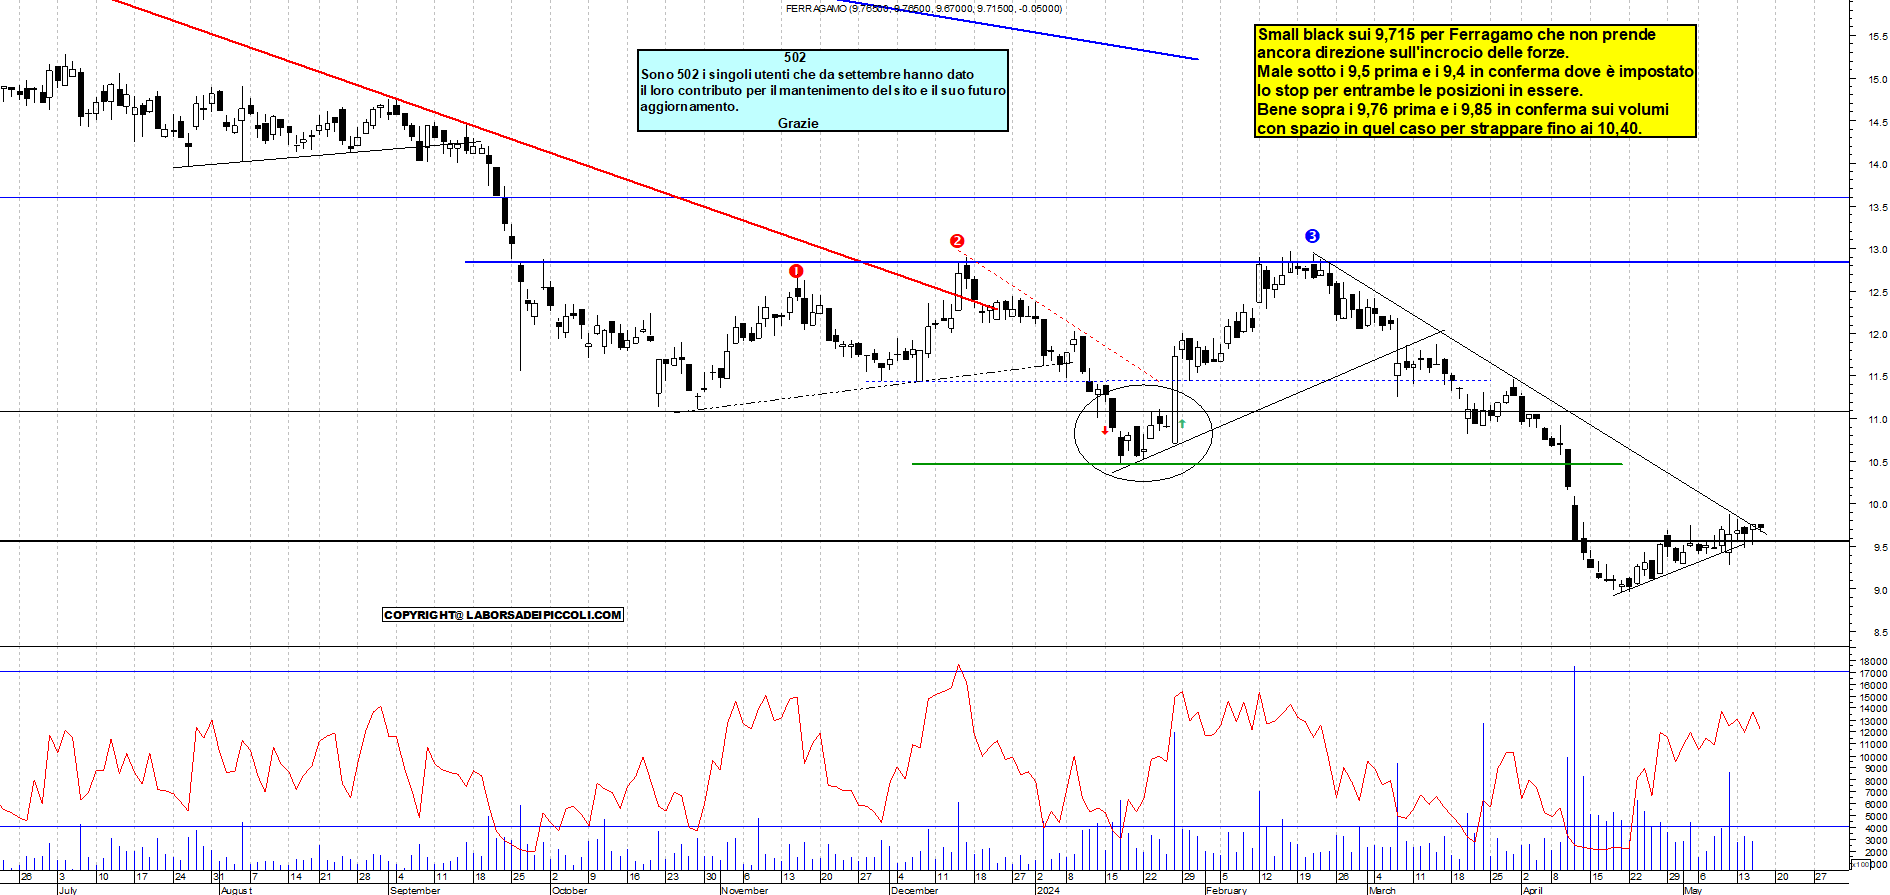Click the '2024' year label on time axis
The height and width of the screenshot is (895, 1890).
pos(1048,890)
